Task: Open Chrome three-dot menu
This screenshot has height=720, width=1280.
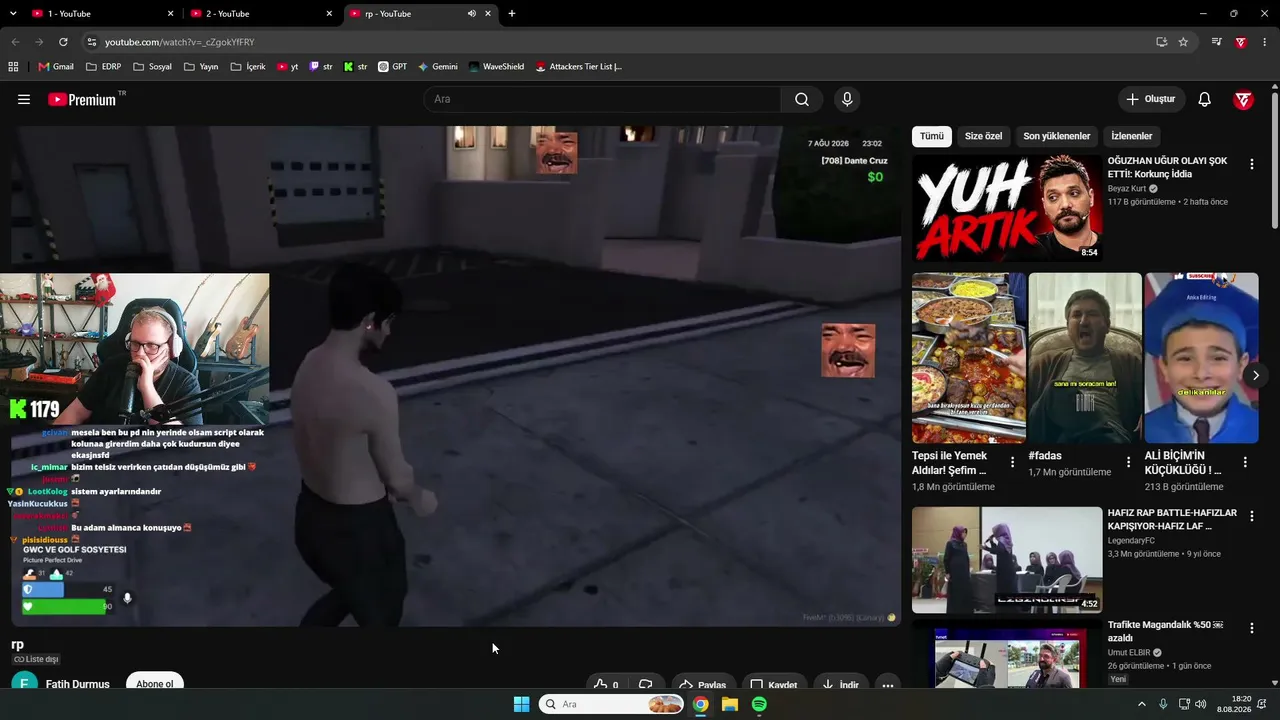Action: tap(1265, 42)
